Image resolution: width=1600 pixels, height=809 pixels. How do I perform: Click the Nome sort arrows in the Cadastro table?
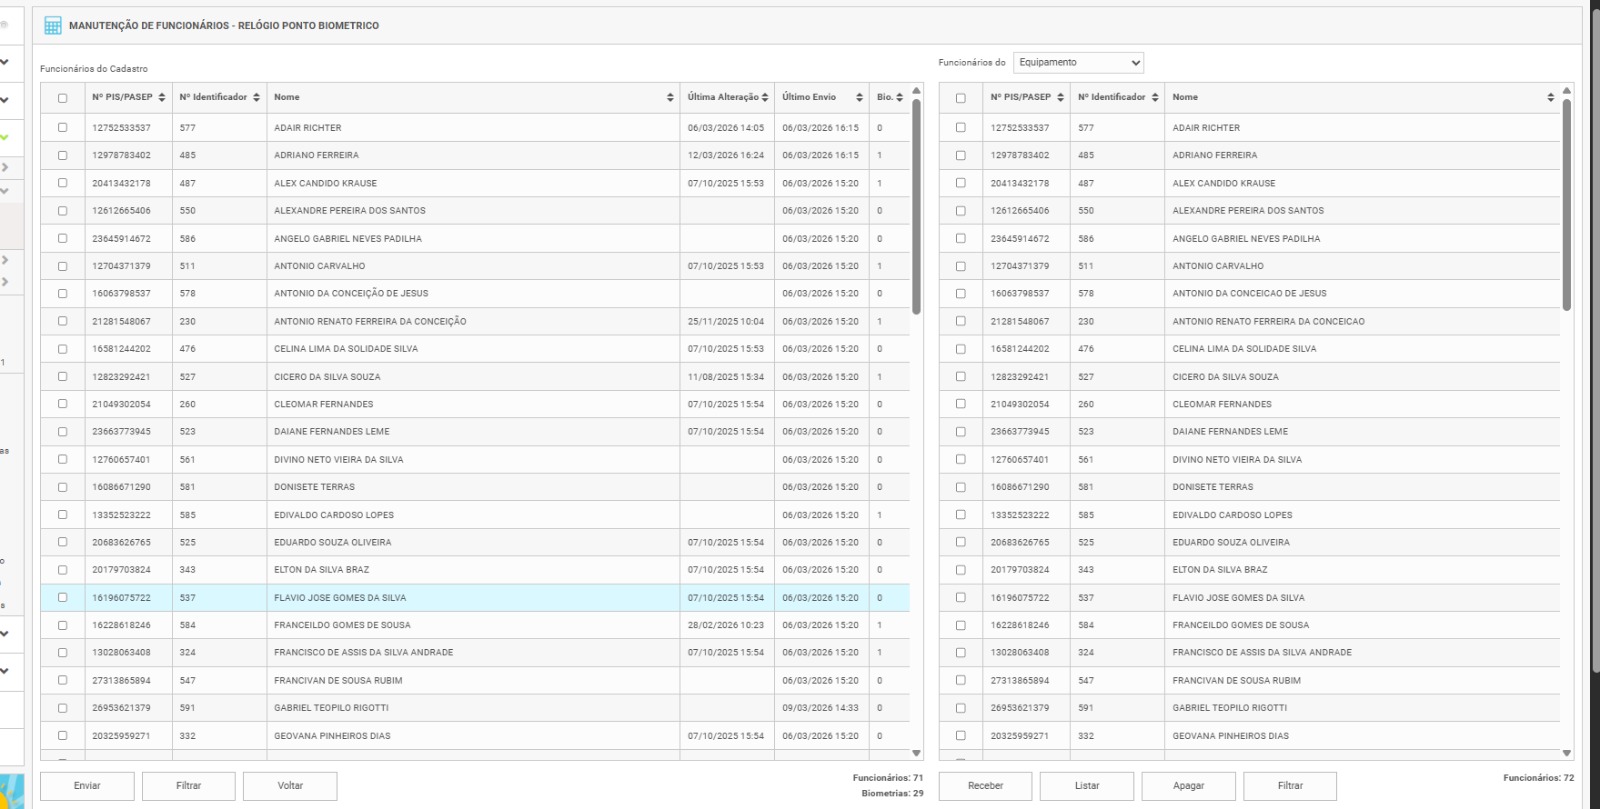pos(670,98)
